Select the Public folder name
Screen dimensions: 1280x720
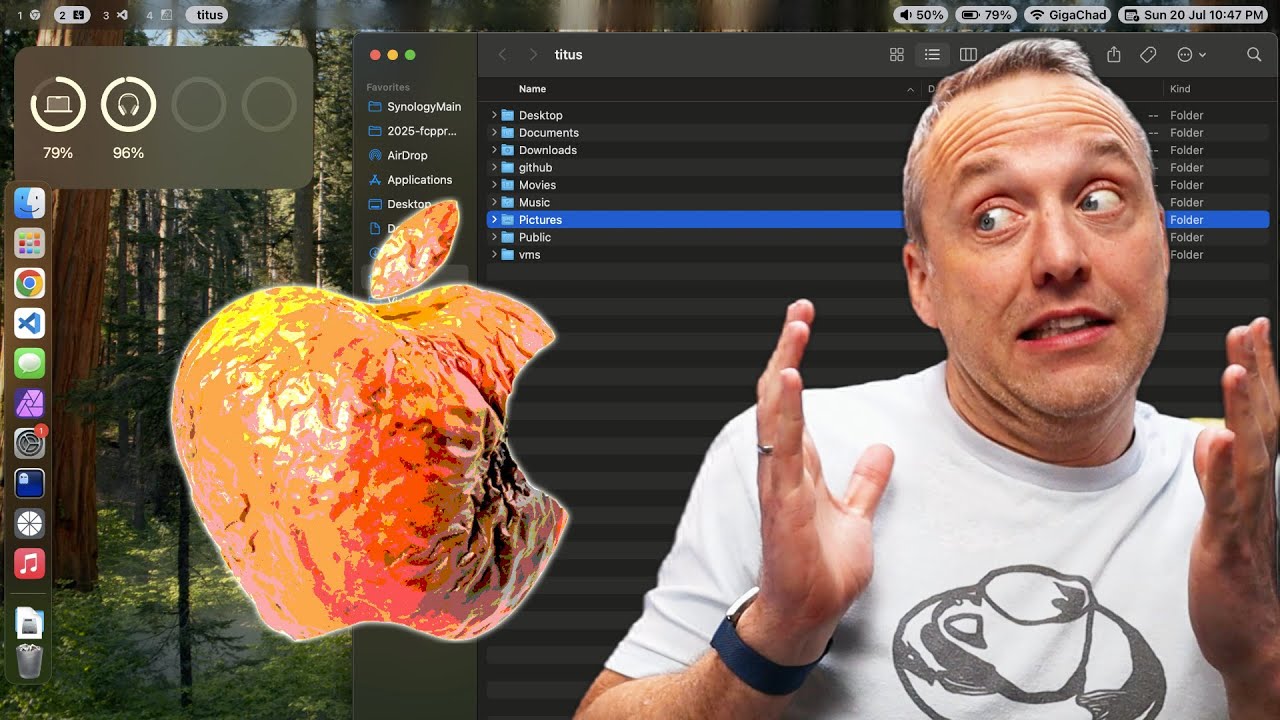[x=535, y=237]
